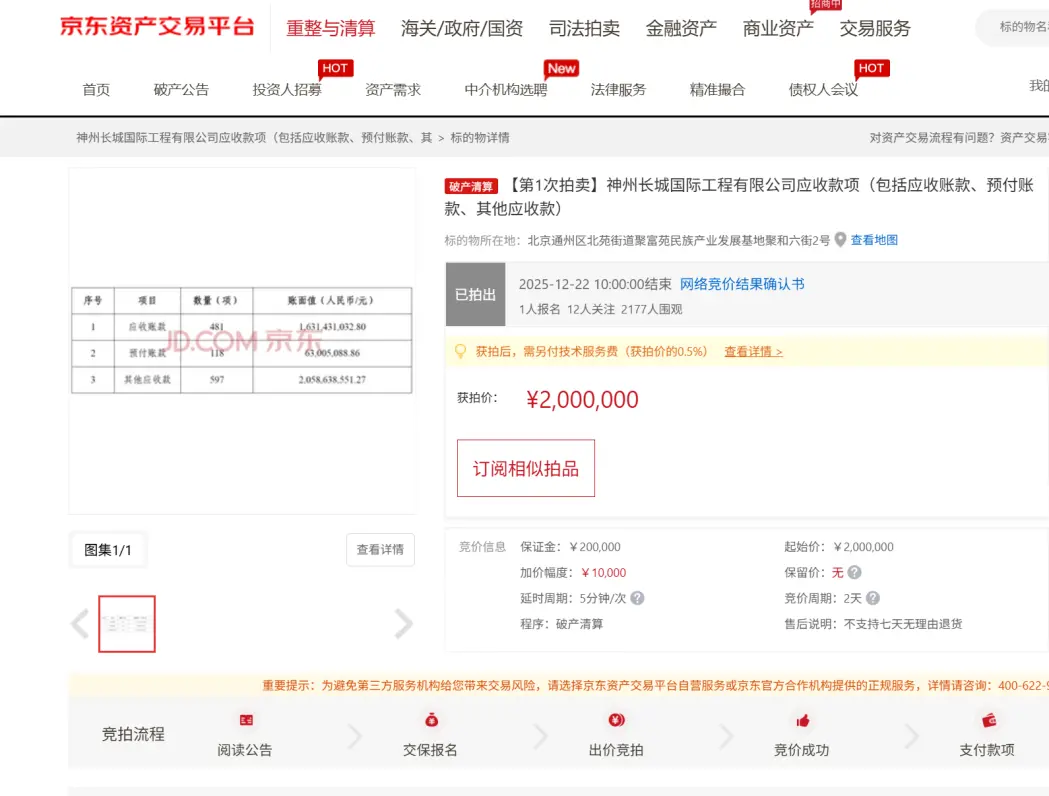The width and height of the screenshot is (1049, 796).
Task: Click help icon next to 延时周期
Action: tap(637, 599)
